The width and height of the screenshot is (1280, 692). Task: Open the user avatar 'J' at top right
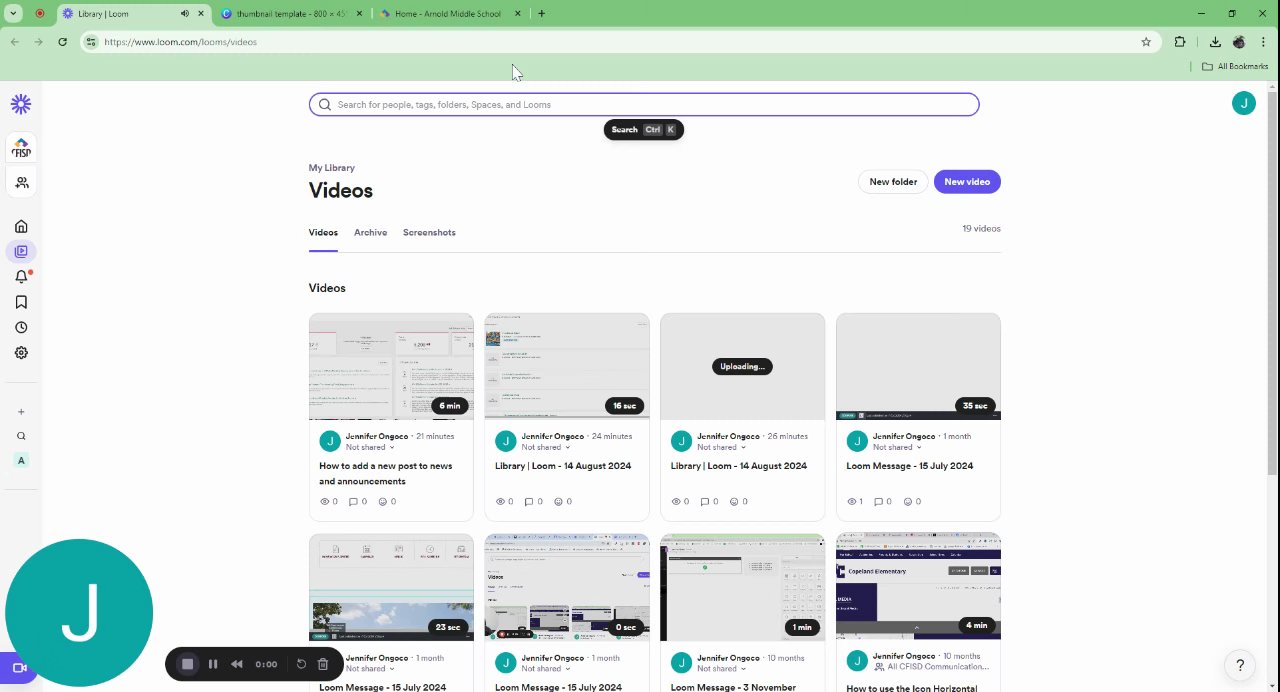point(1244,103)
